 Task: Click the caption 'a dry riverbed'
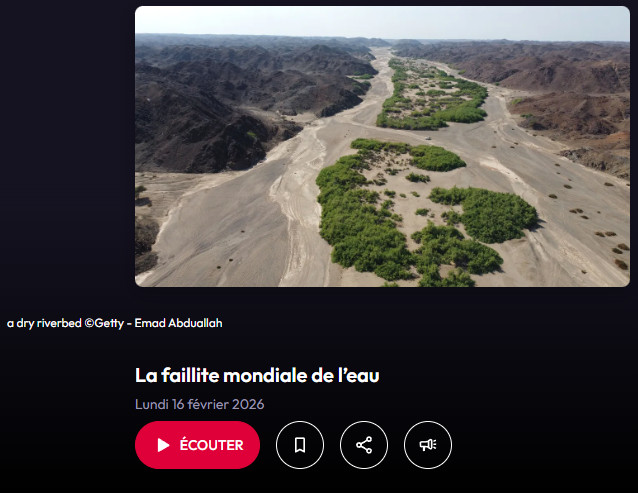pyautogui.click(x=44, y=323)
